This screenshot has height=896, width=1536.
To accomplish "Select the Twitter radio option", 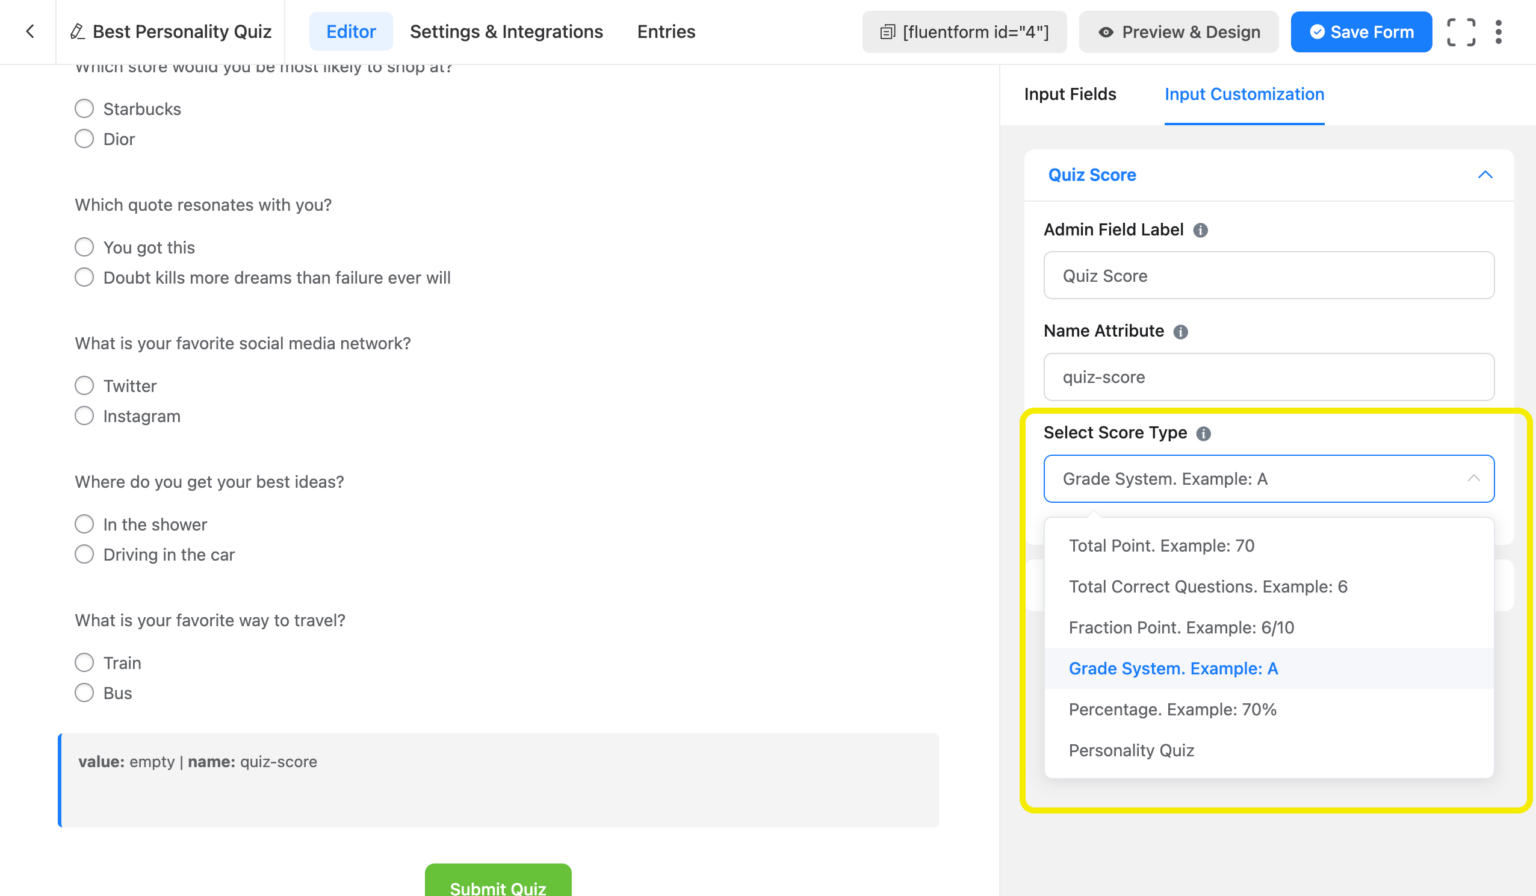I will point(84,385).
